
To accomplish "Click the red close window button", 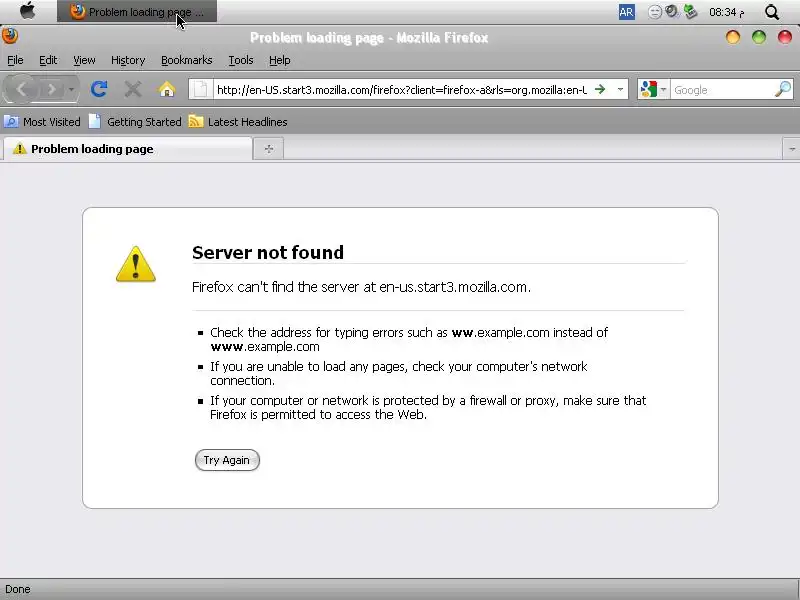I will 785,37.
